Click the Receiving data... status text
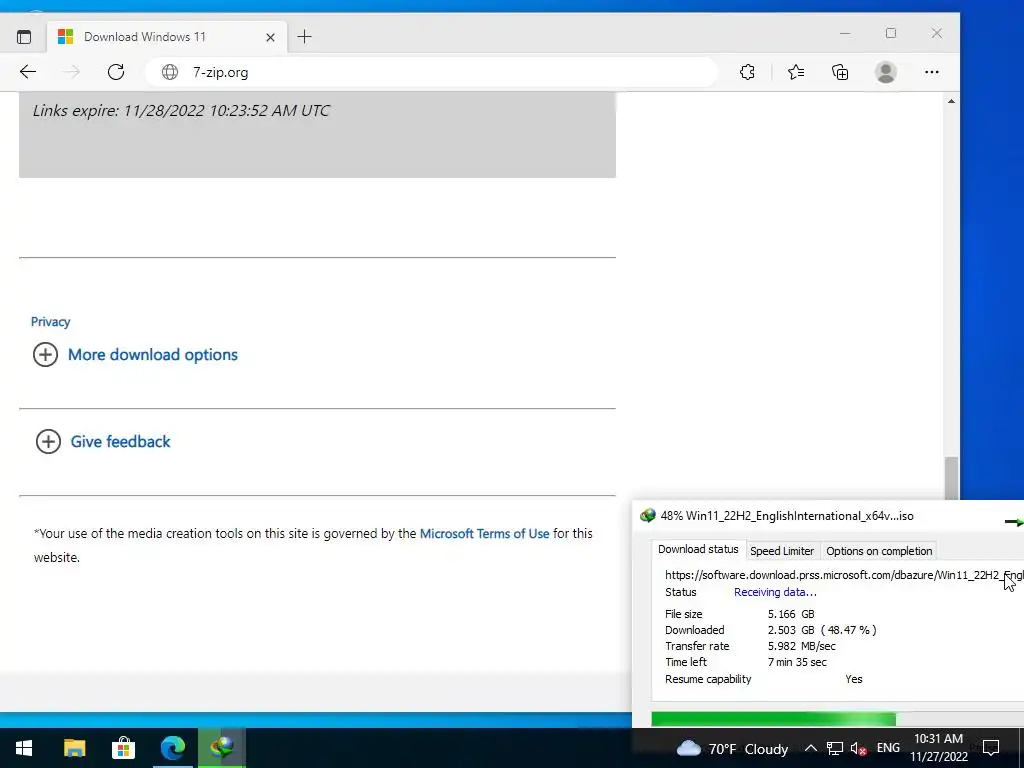This screenshot has height=768, width=1024. 775,592
